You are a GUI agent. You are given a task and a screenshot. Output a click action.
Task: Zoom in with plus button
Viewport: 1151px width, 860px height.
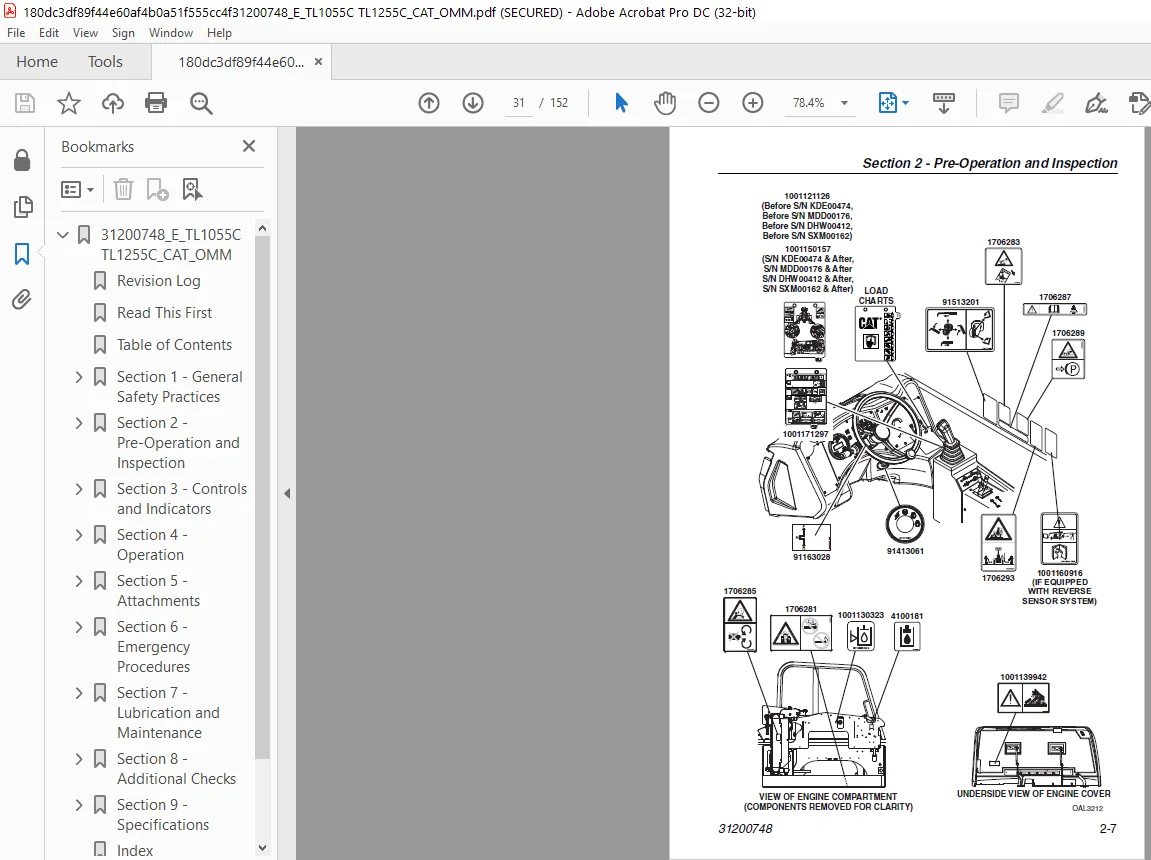click(x=752, y=103)
